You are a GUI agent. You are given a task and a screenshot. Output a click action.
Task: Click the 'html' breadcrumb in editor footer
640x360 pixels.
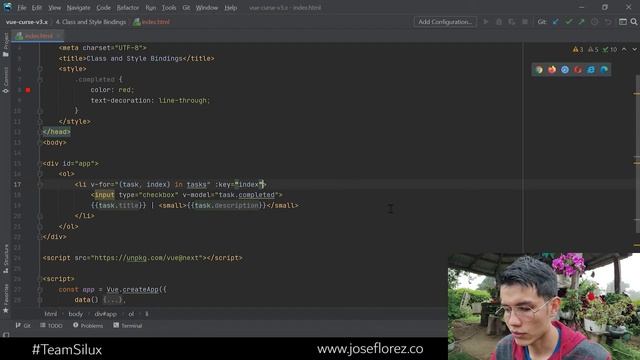[51, 314]
